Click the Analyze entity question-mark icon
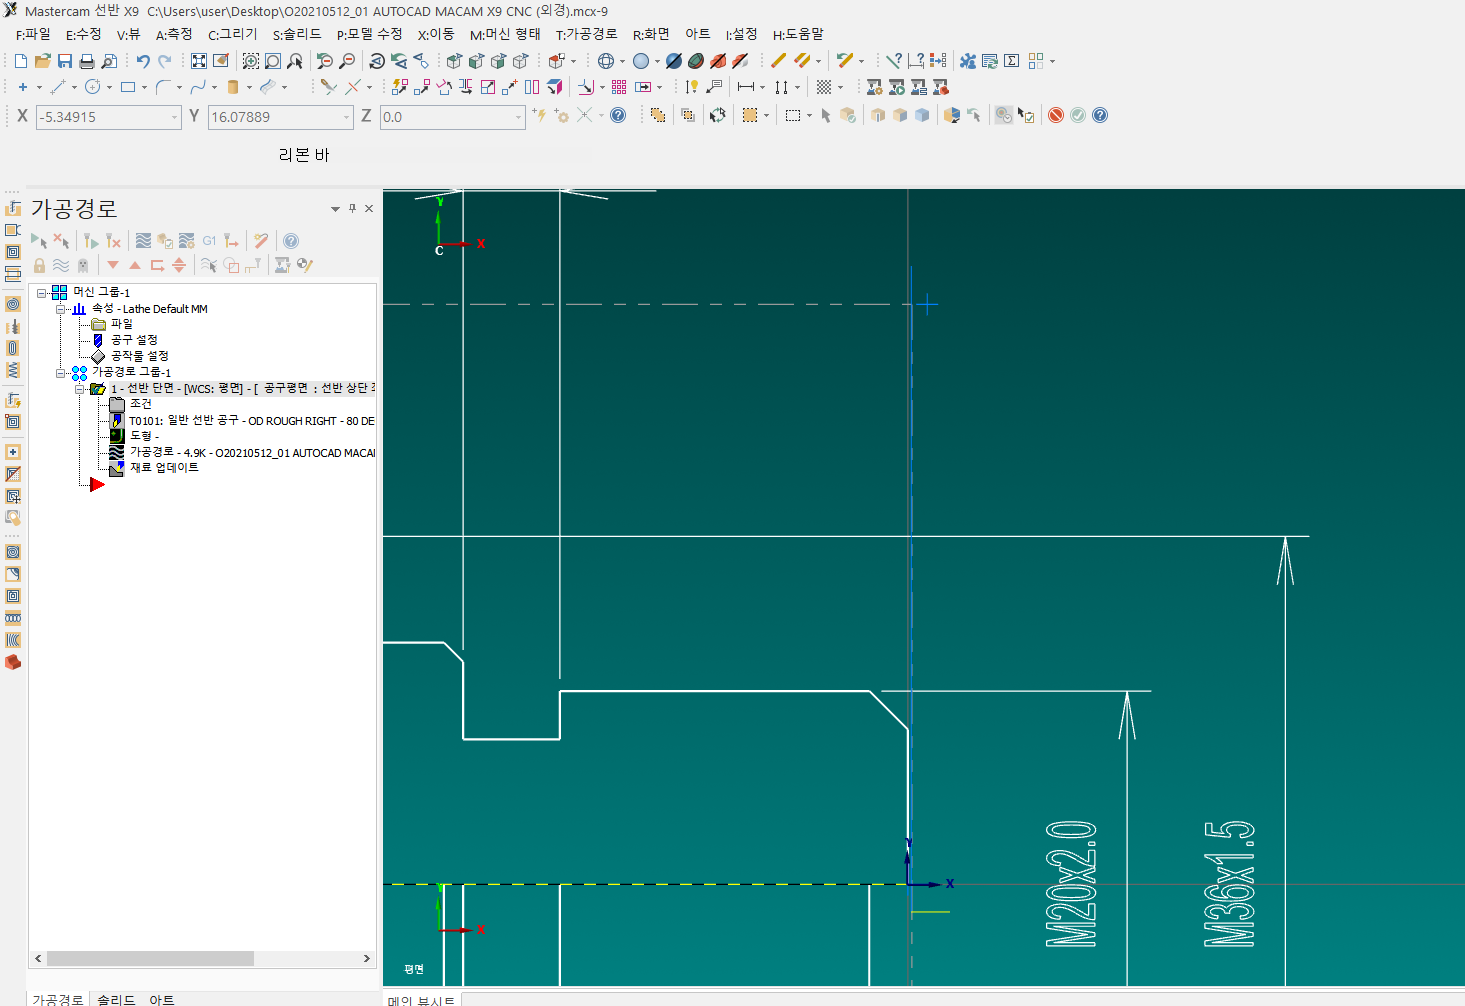The width and height of the screenshot is (1465, 1006). [x=894, y=61]
